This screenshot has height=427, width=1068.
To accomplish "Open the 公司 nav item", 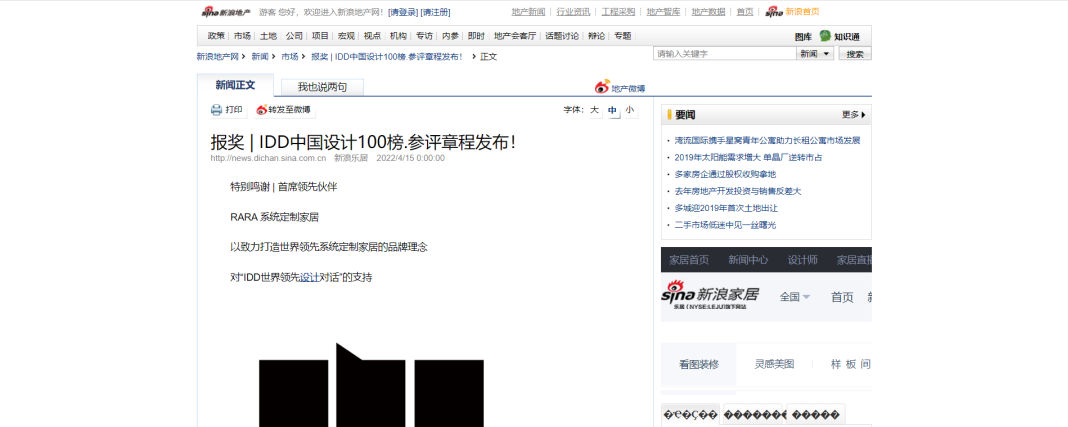I will pos(294,36).
